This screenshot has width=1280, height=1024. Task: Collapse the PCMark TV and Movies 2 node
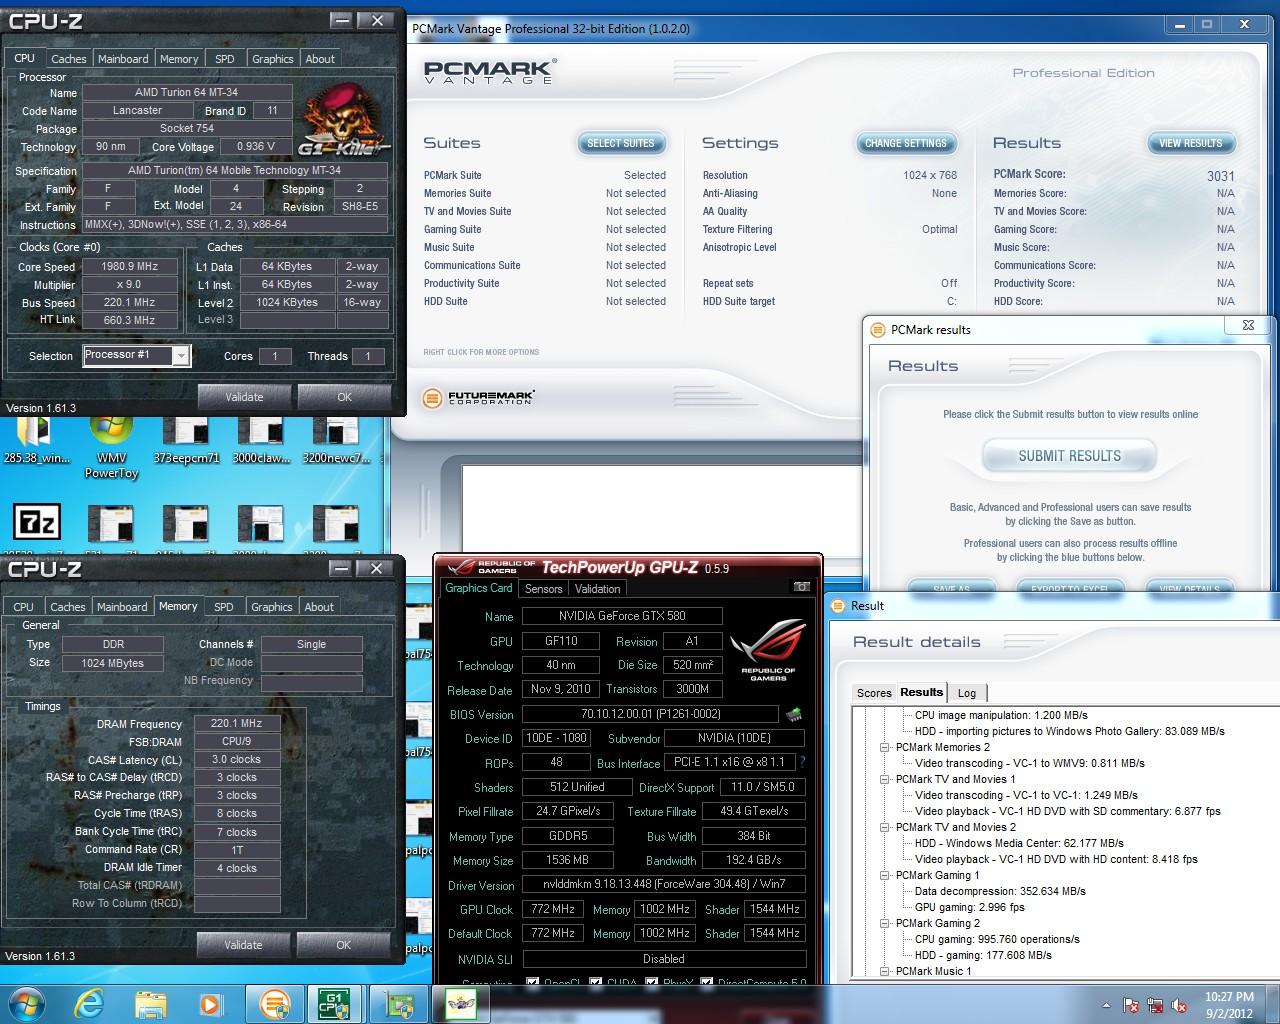click(x=885, y=827)
